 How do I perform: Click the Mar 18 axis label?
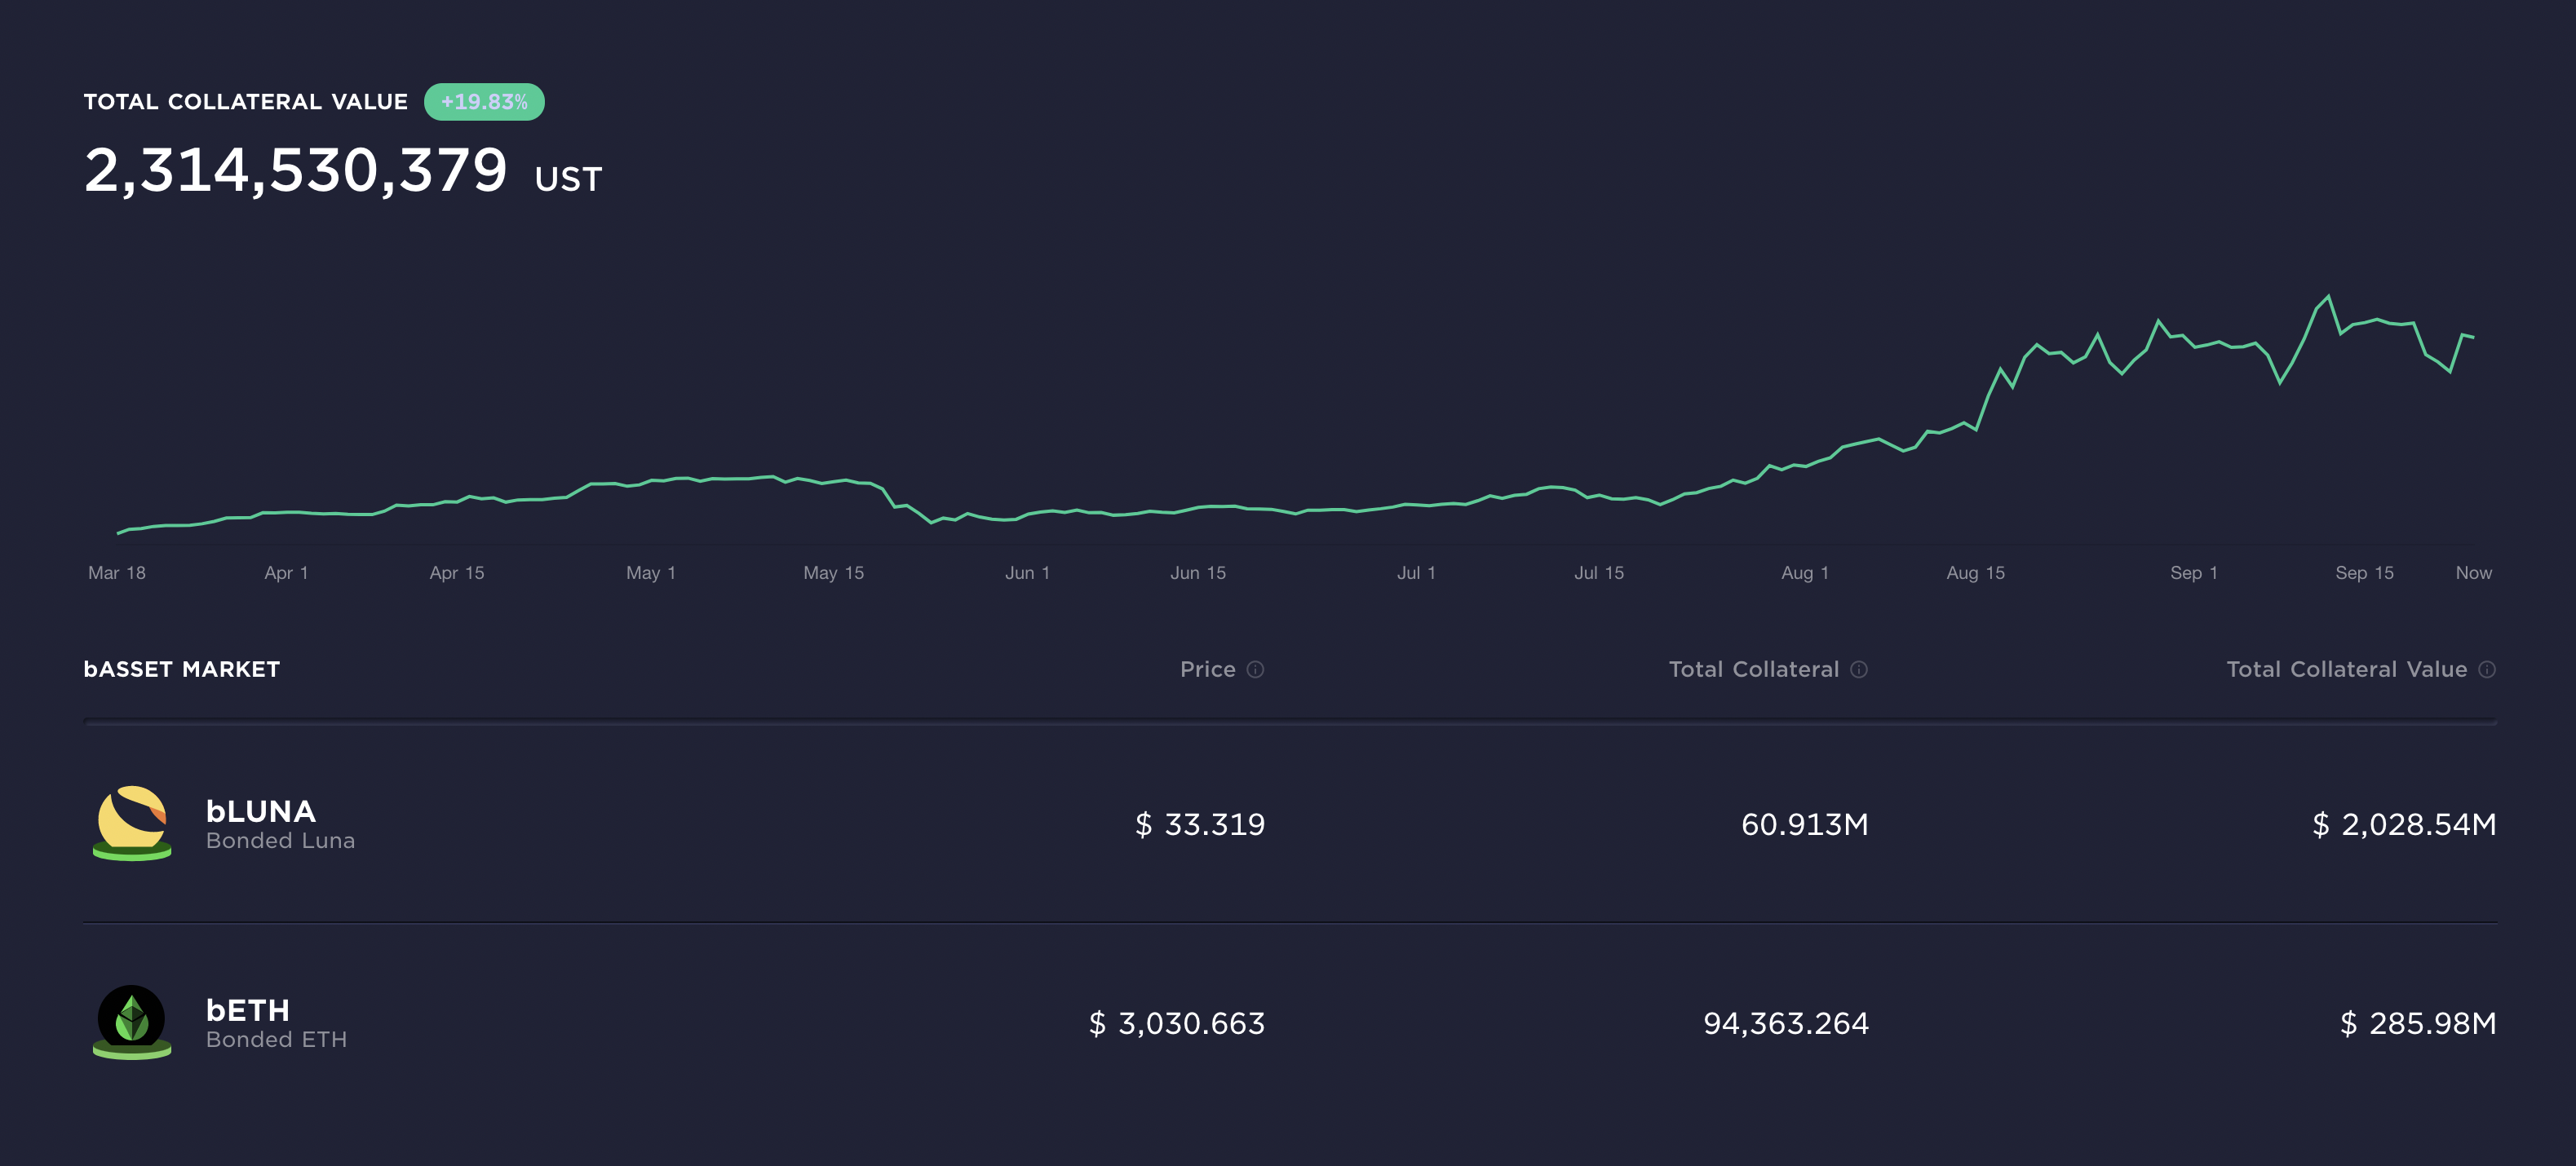point(117,573)
